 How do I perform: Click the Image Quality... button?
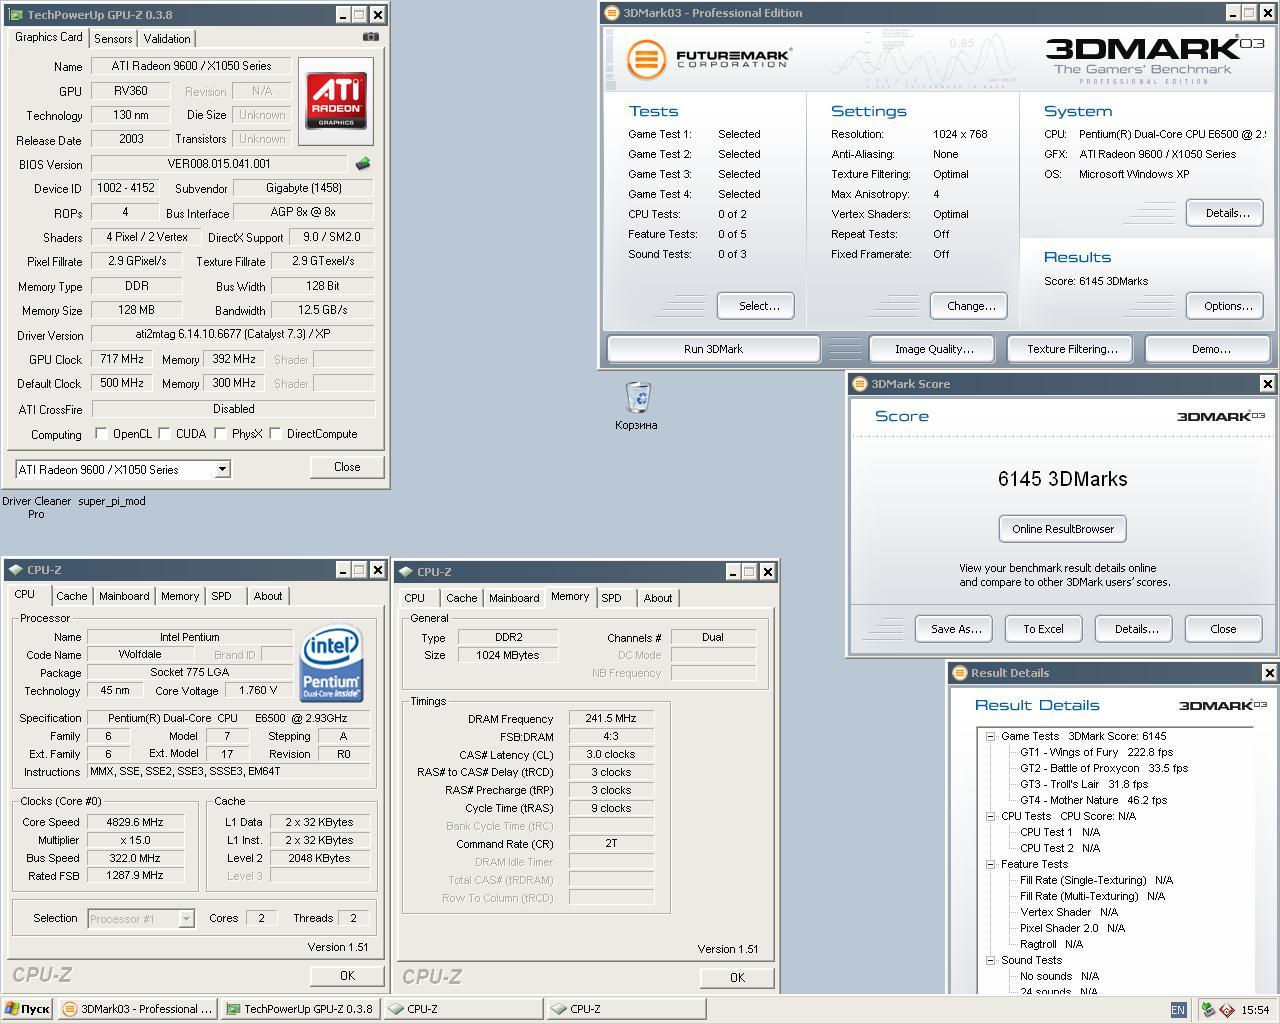point(934,349)
